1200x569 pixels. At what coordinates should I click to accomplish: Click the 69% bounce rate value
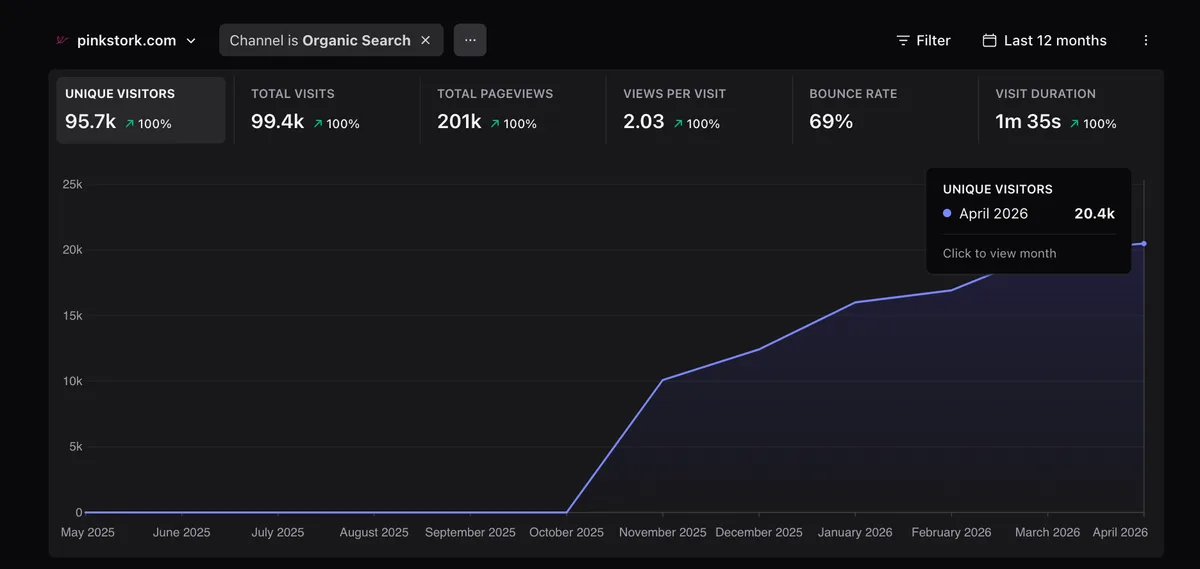click(831, 122)
